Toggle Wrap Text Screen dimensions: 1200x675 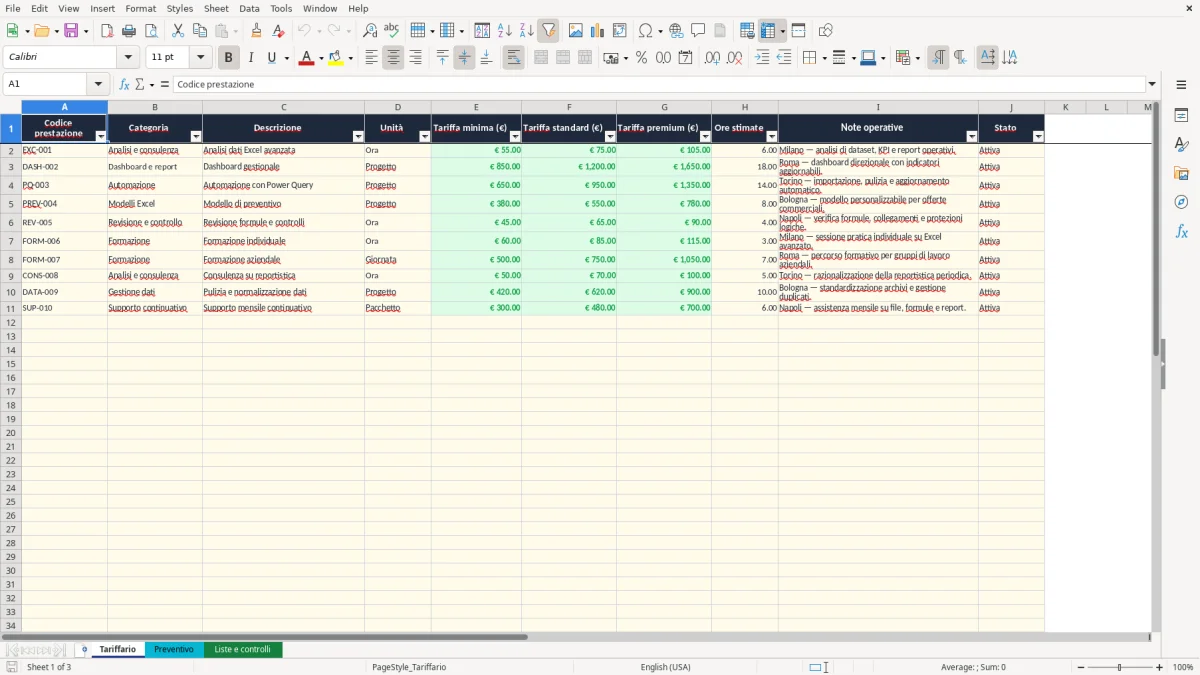point(514,58)
